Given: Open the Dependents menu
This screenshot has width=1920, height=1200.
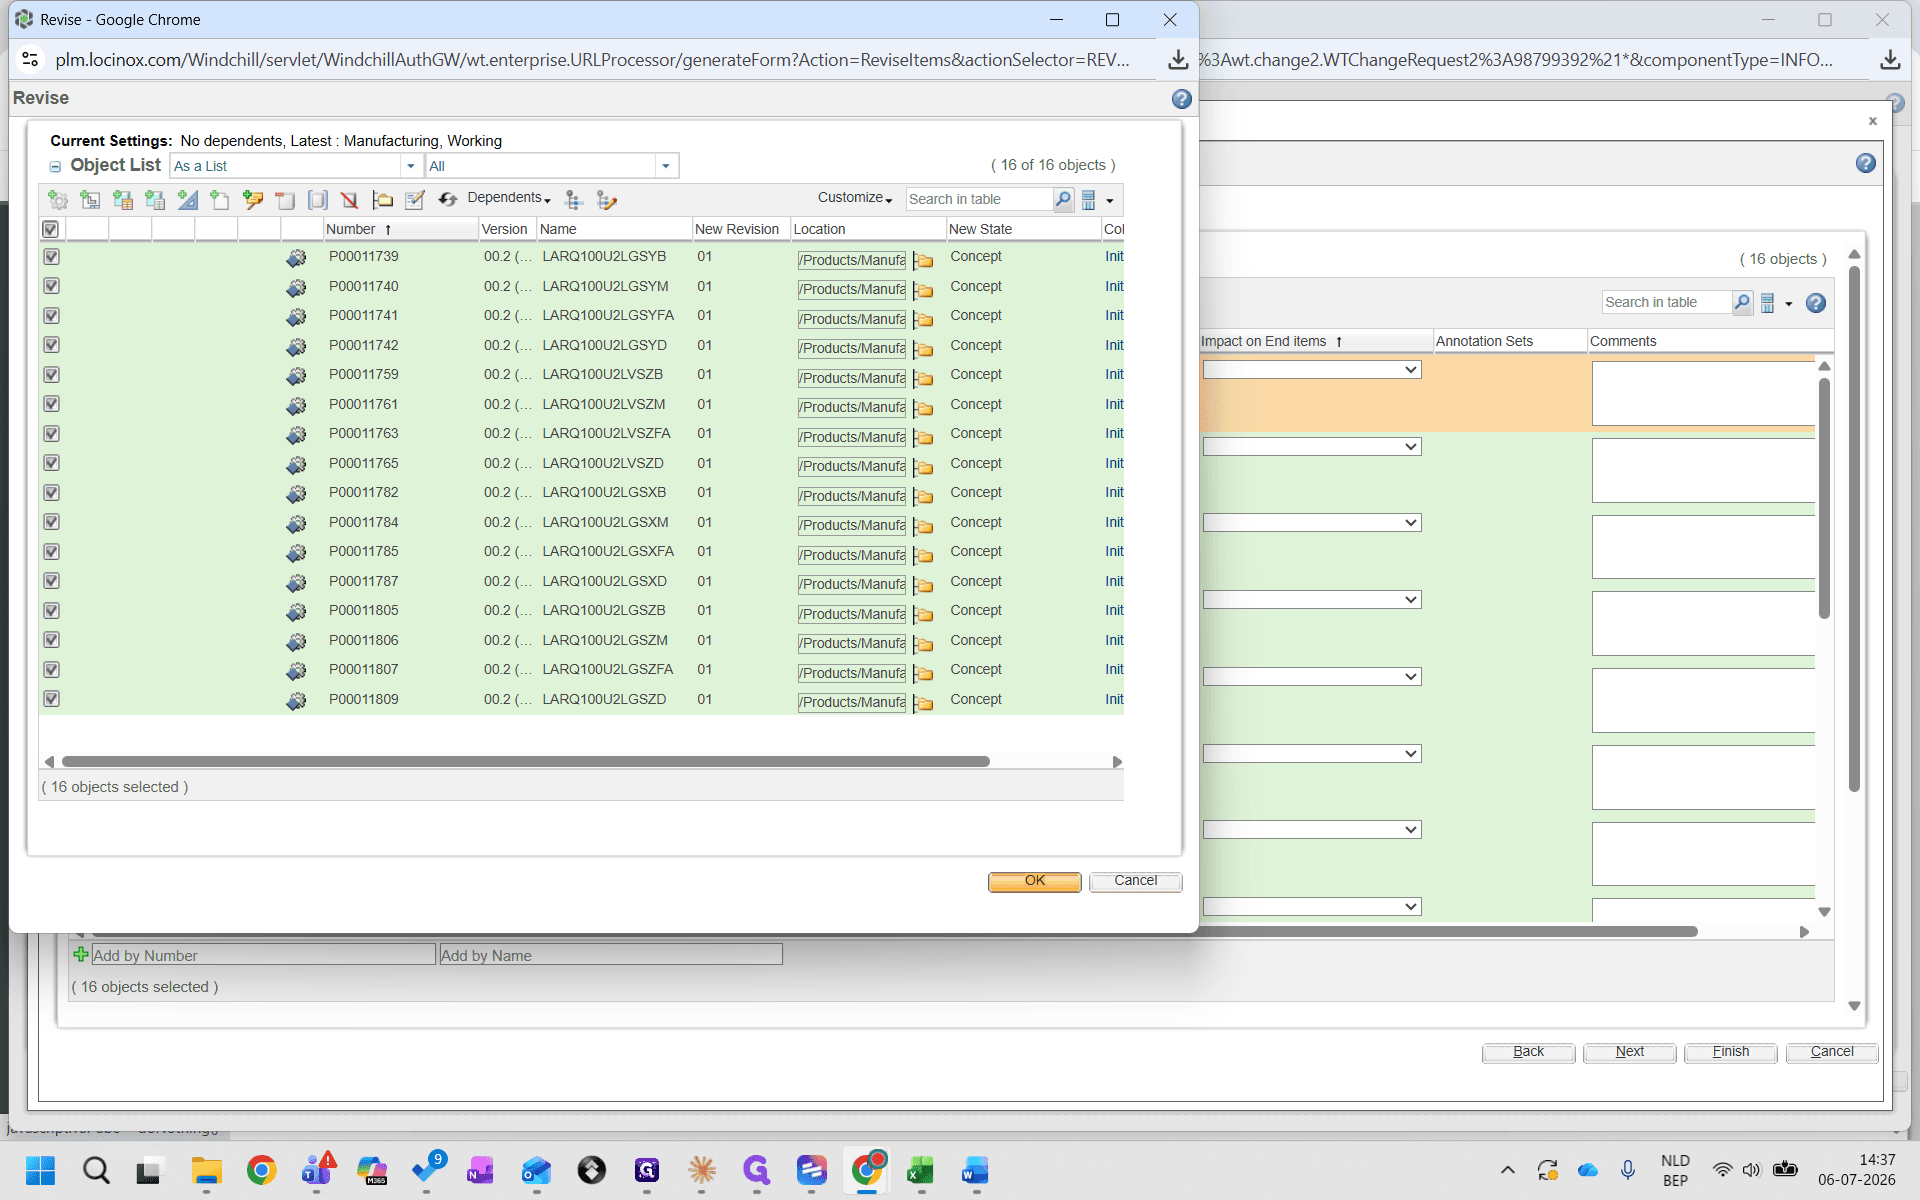Looking at the screenshot, I should coord(509,198).
